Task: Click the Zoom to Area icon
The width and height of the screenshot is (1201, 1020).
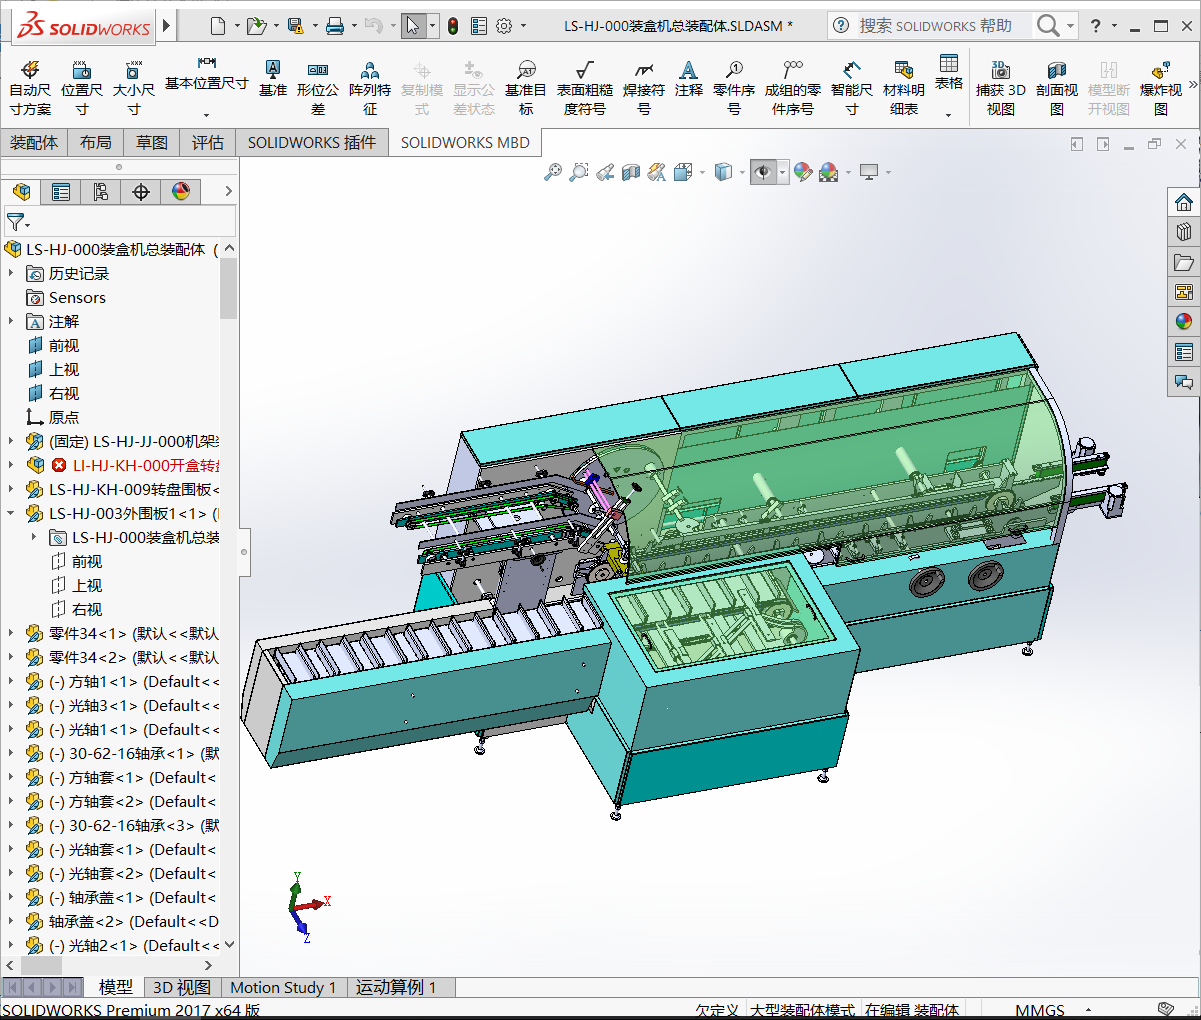Action: tap(579, 172)
